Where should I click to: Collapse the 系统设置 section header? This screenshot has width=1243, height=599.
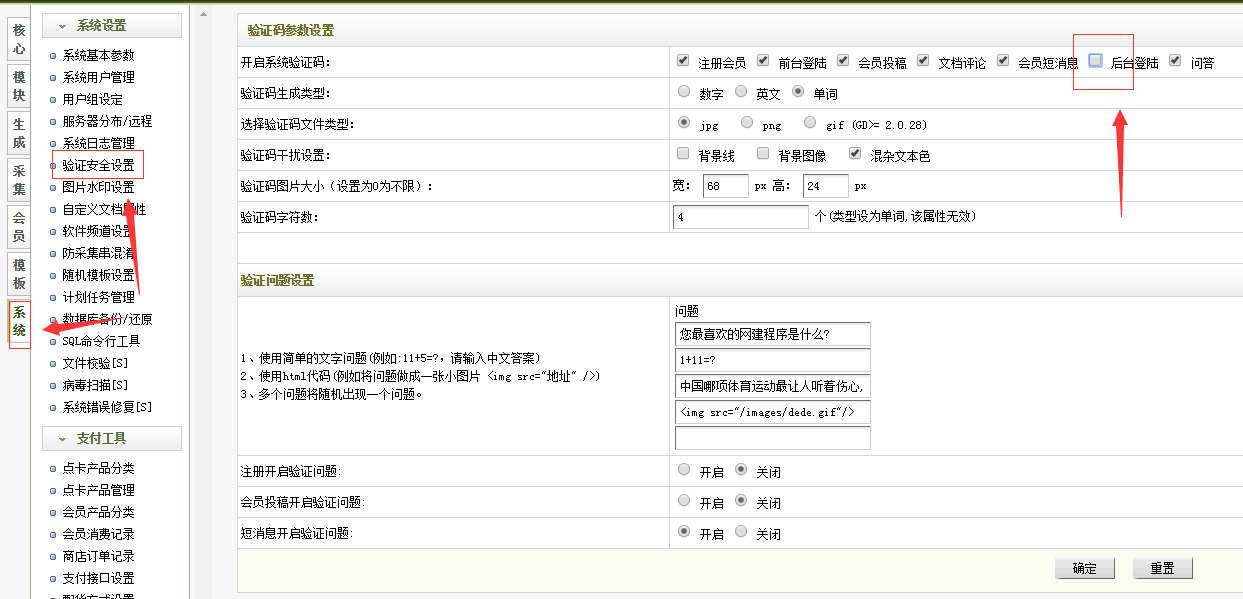112,26
